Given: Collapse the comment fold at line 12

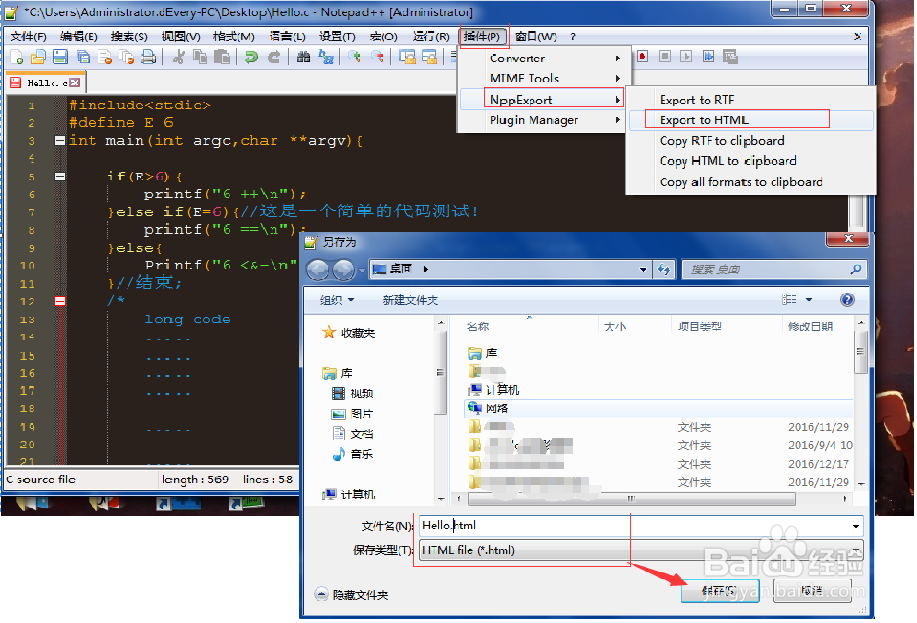Looking at the screenshot, I should 60,301.
